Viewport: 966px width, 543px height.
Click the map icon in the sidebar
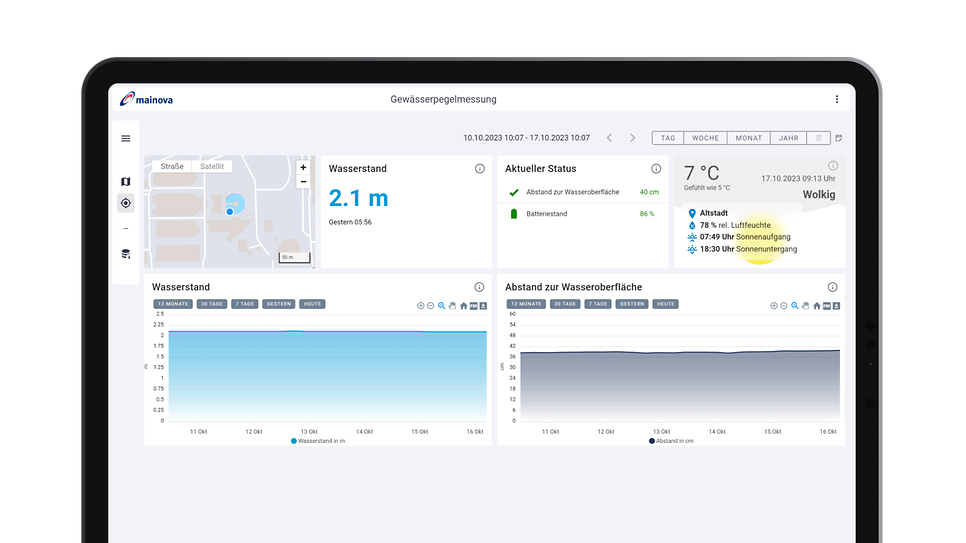tap(125, 182)
